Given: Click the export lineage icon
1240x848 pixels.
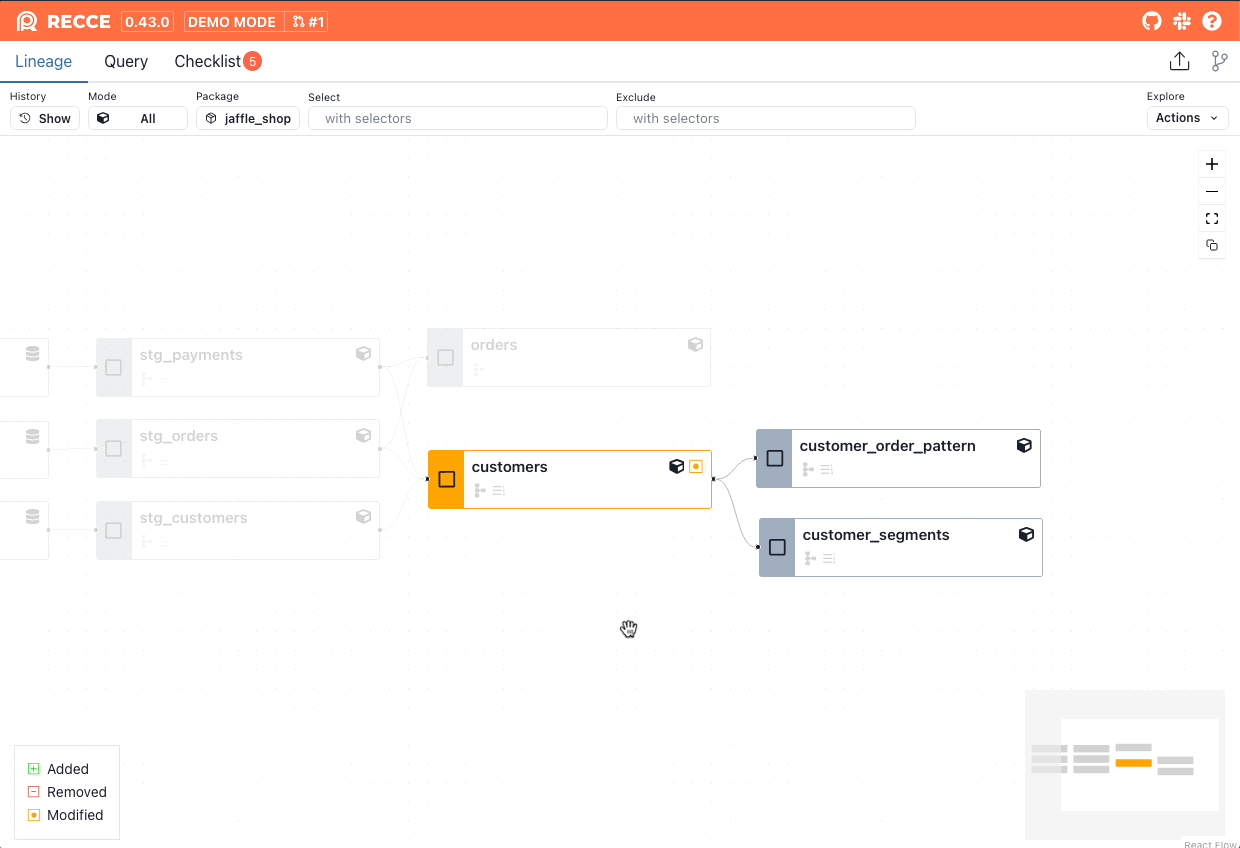Looking at the screenshot, I should click(1179, 61).
